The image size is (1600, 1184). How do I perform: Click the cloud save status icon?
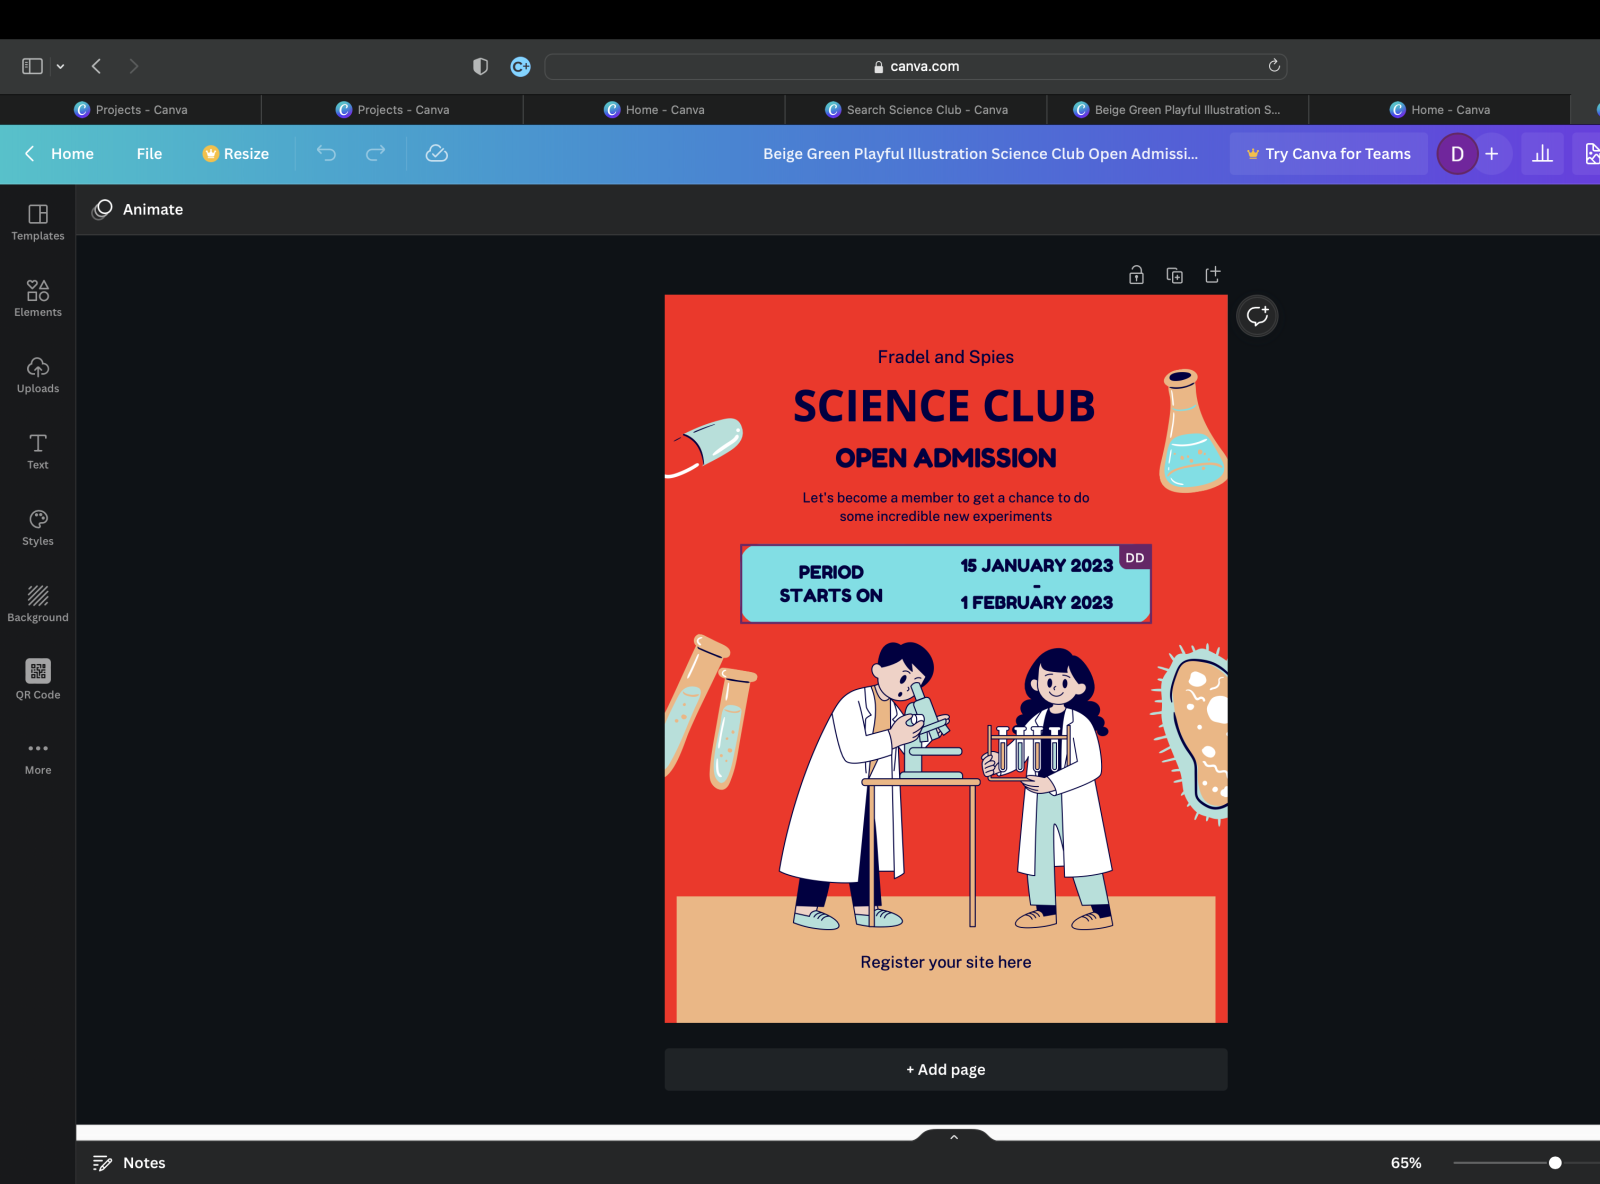tap(437, 153)
